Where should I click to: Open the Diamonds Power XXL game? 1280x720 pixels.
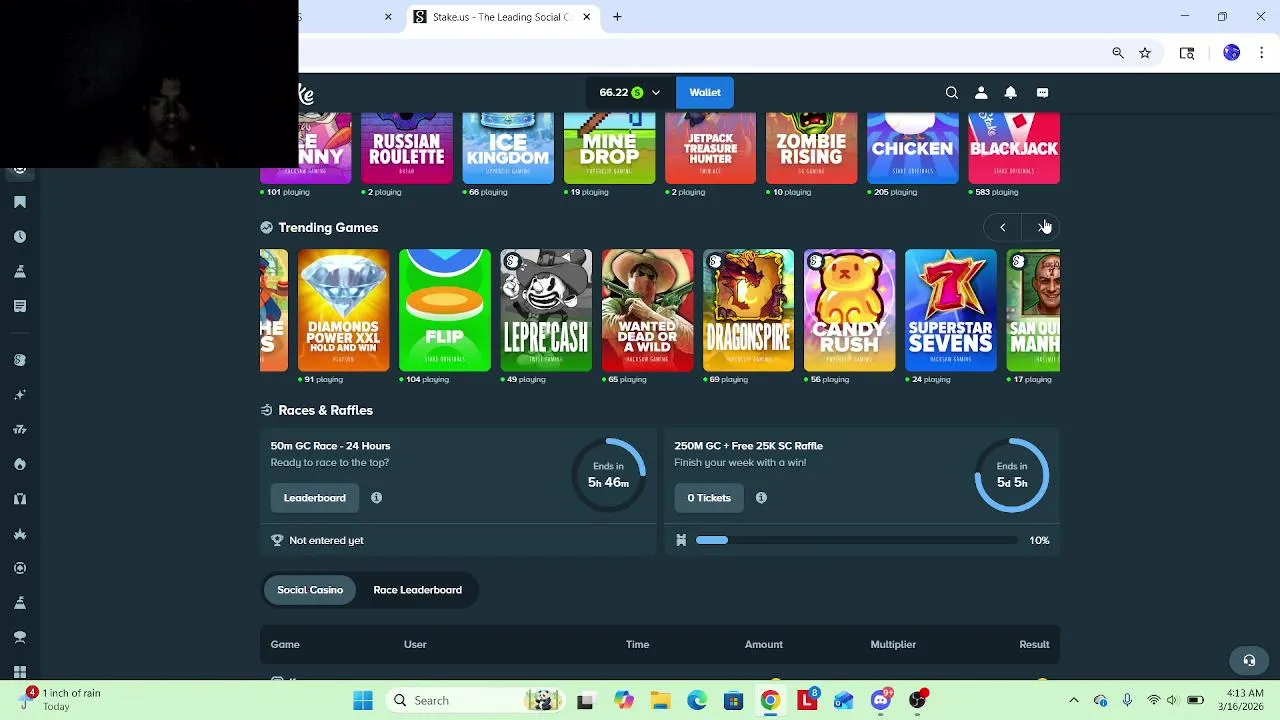tap(343, 310)
